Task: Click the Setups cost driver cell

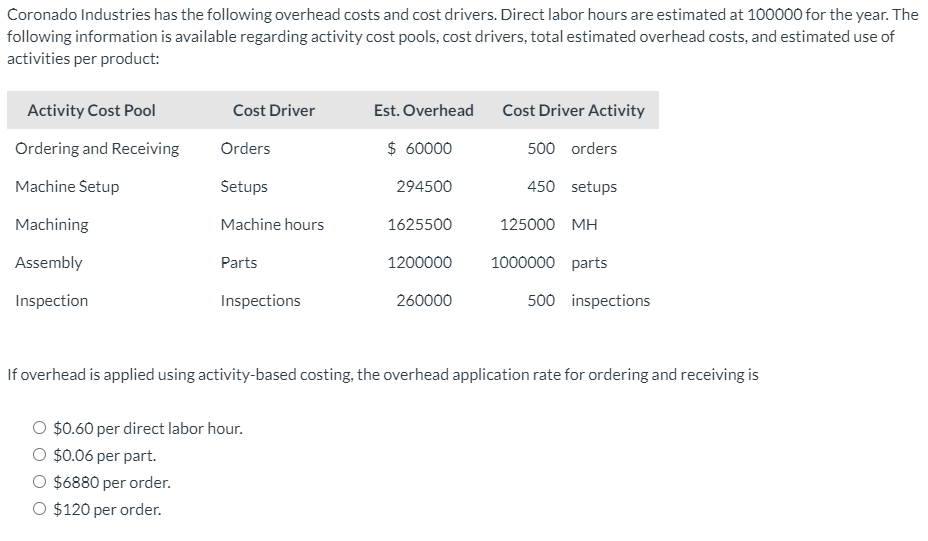Action: pos(244,186)
